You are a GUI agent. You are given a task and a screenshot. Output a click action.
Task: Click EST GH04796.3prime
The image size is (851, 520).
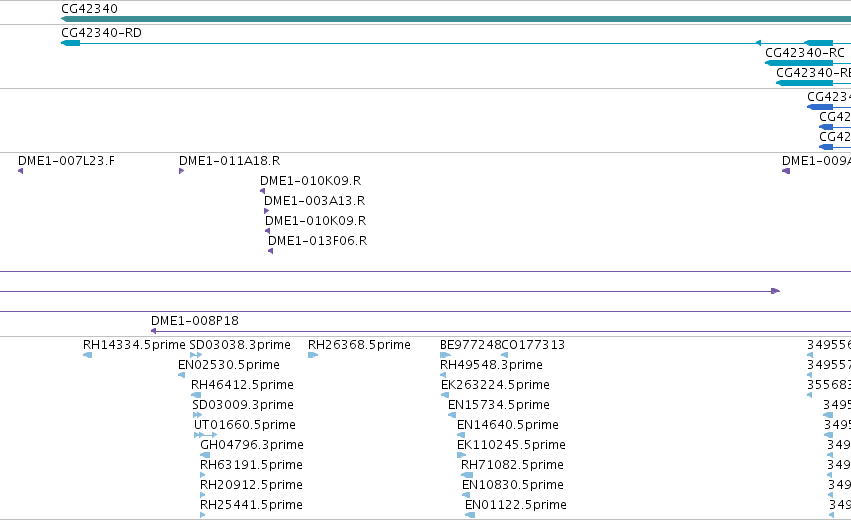pos(252,445)
